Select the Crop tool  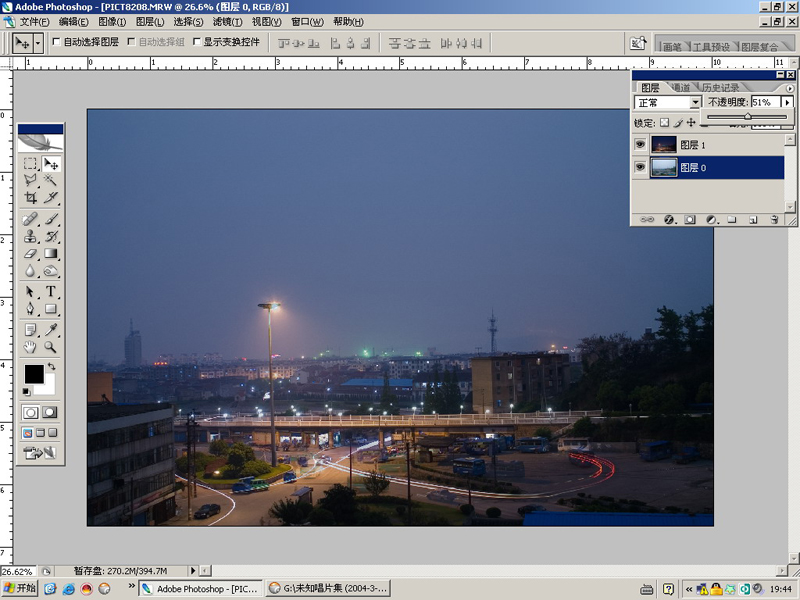[x=30, y=198]
